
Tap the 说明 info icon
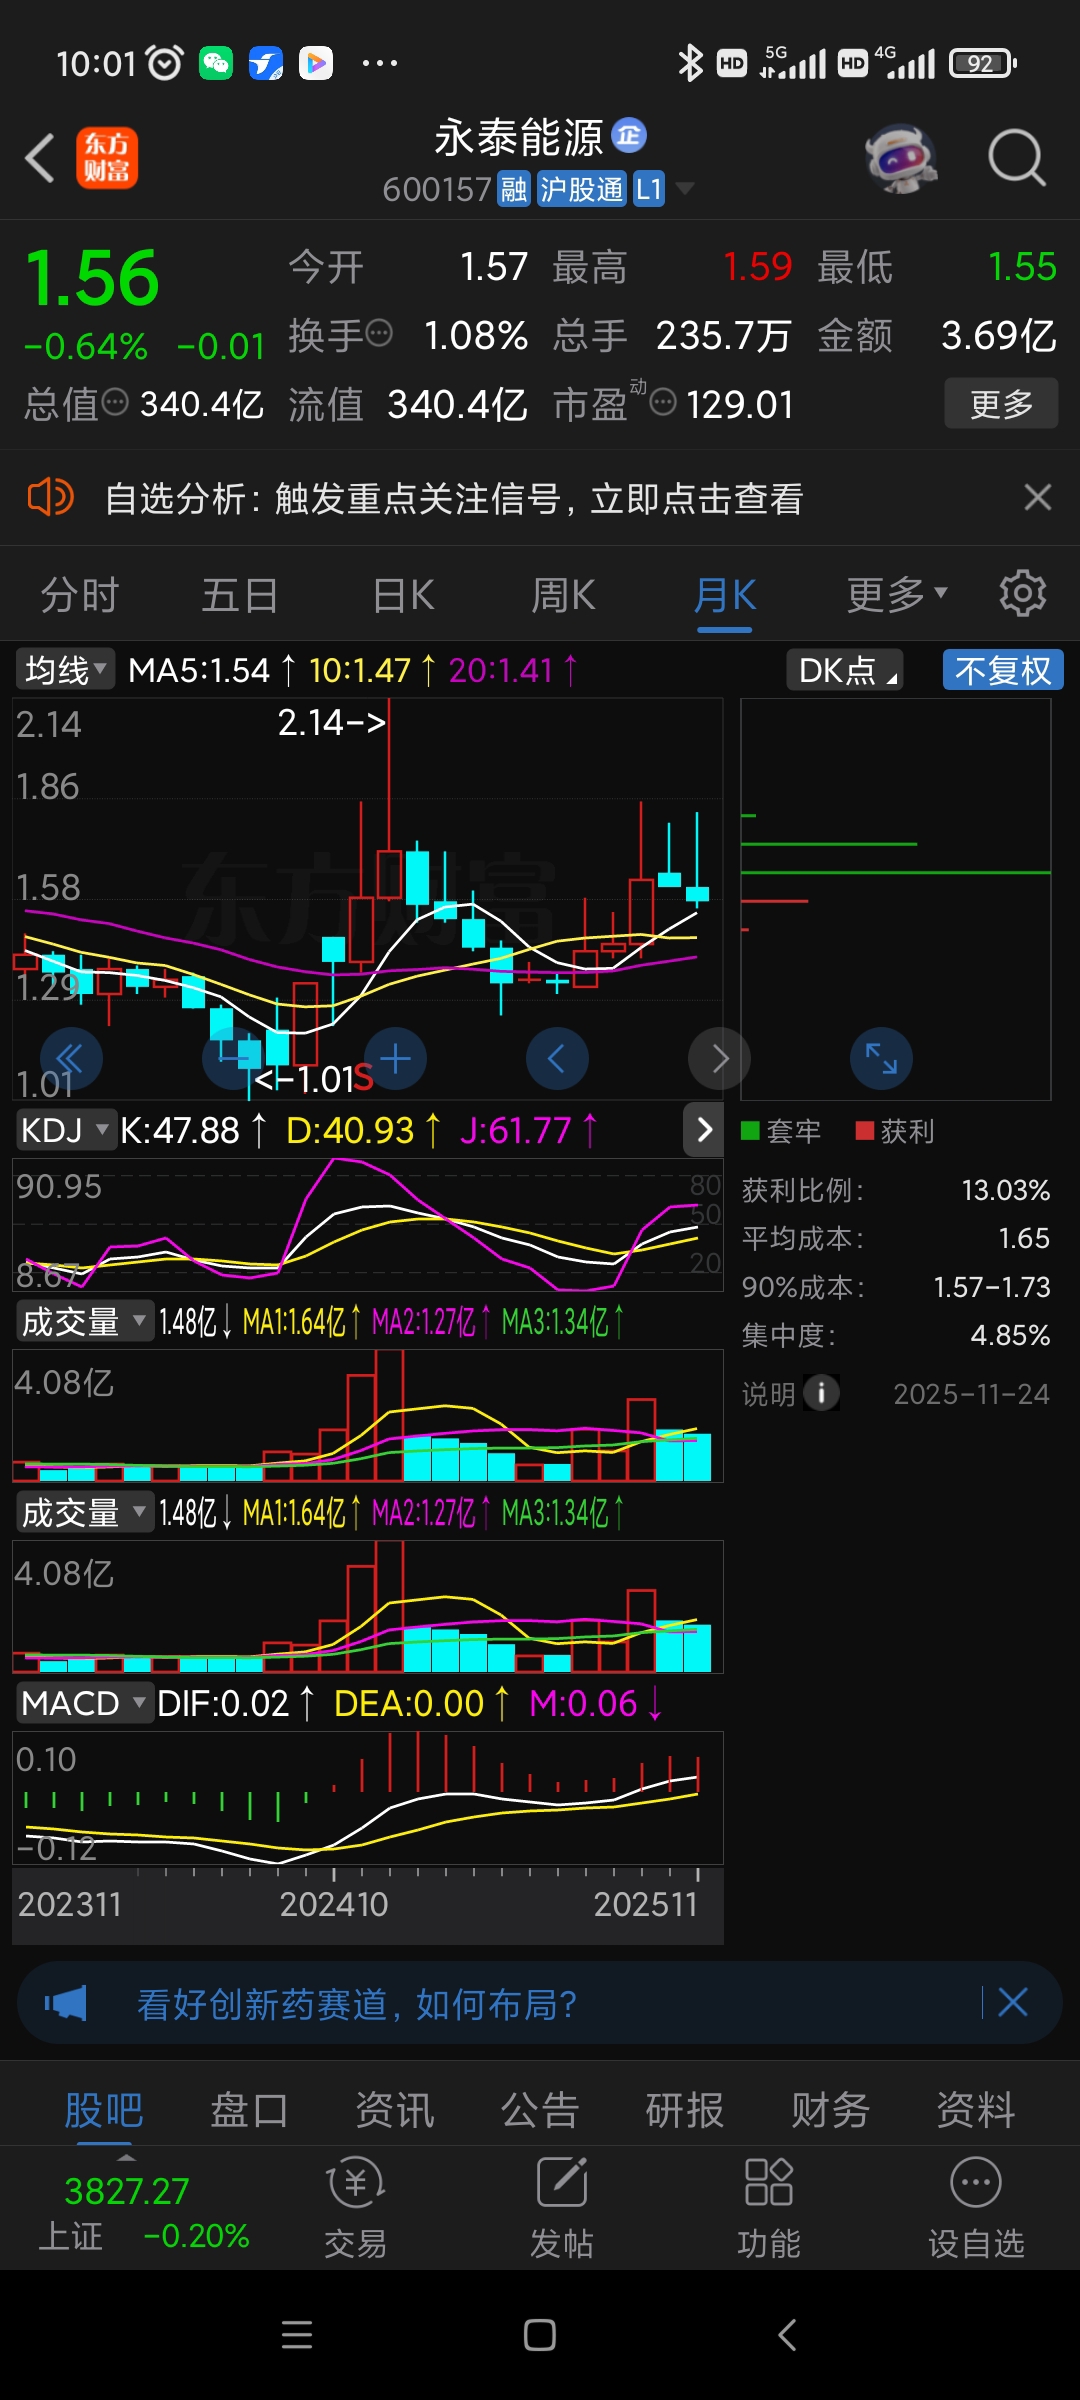(821, 1393)
